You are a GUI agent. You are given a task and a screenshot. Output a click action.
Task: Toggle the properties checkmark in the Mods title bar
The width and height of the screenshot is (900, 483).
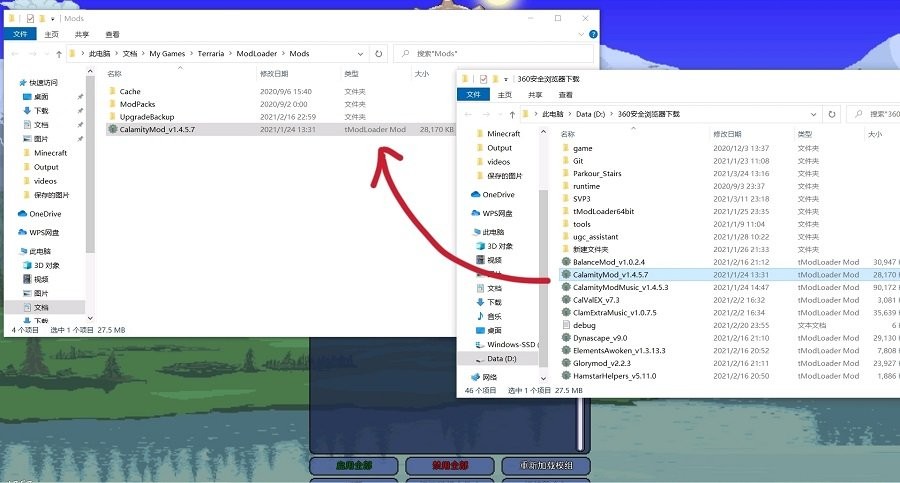[30, 18]
